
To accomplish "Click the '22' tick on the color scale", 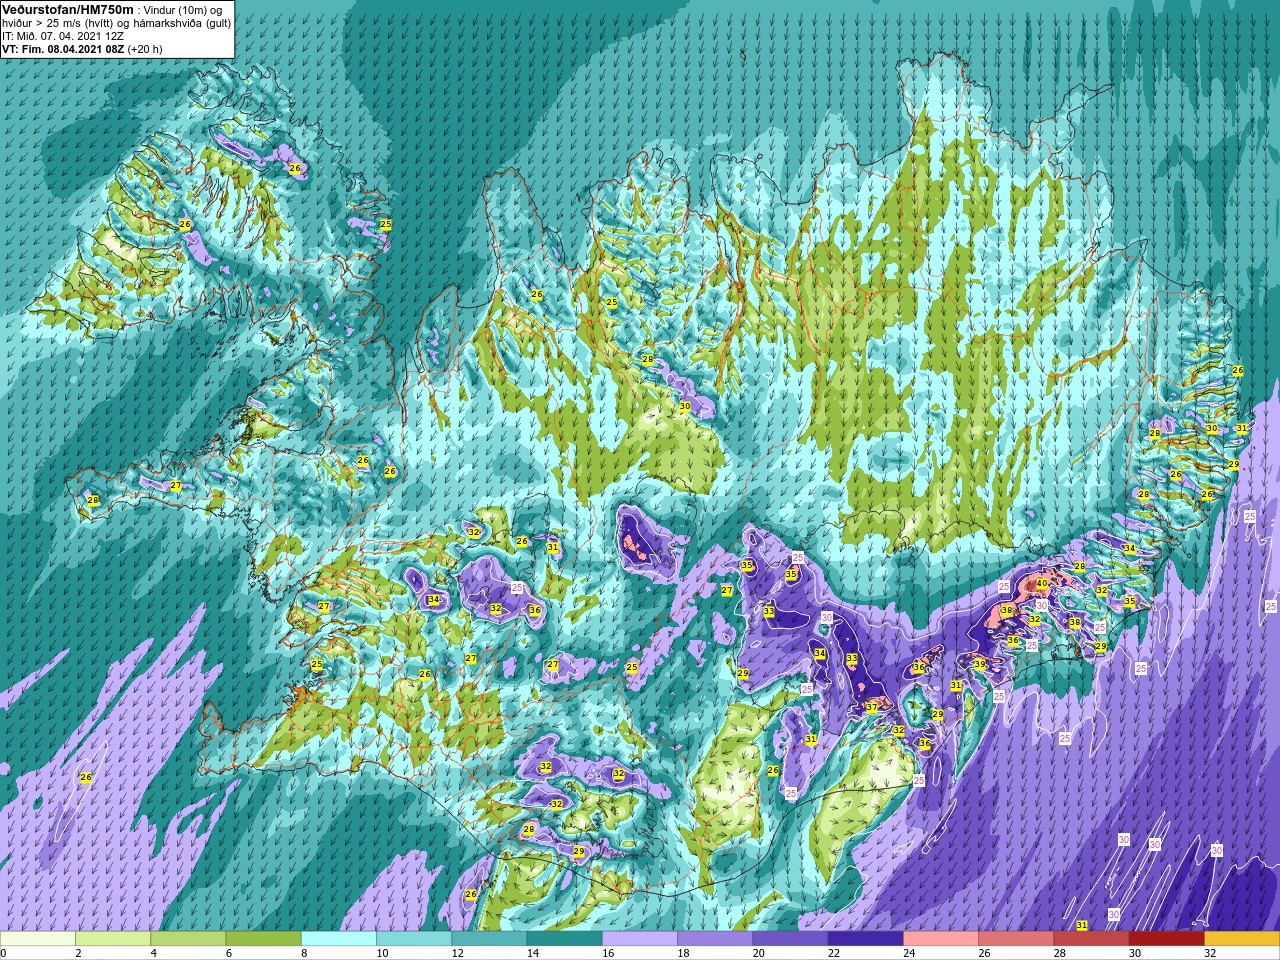I will point(833,953).
